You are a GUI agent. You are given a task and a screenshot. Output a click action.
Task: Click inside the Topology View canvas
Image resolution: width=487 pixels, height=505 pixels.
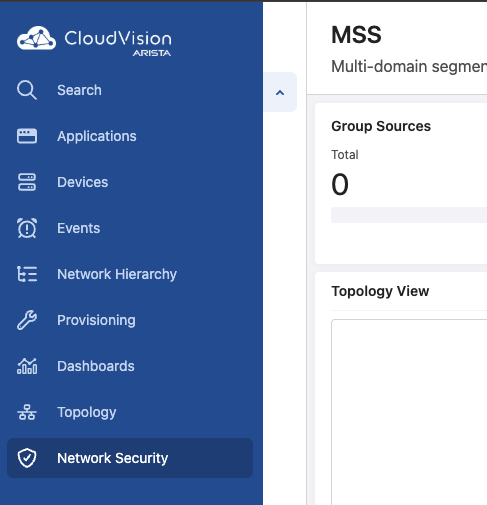tap(409, 412)
